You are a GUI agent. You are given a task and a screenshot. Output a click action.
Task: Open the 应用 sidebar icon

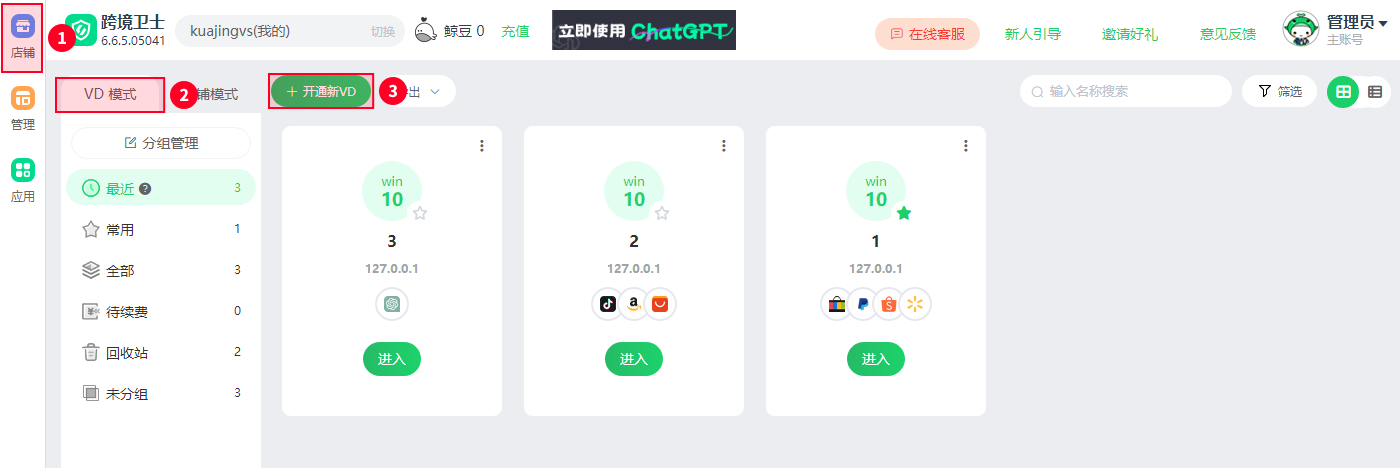coord(23,180)
